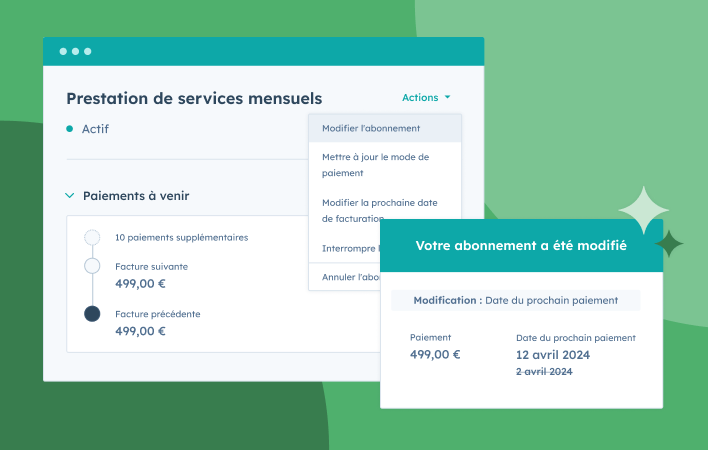
Task: Click the Modification banner in the notification
Action: point(515,300)
